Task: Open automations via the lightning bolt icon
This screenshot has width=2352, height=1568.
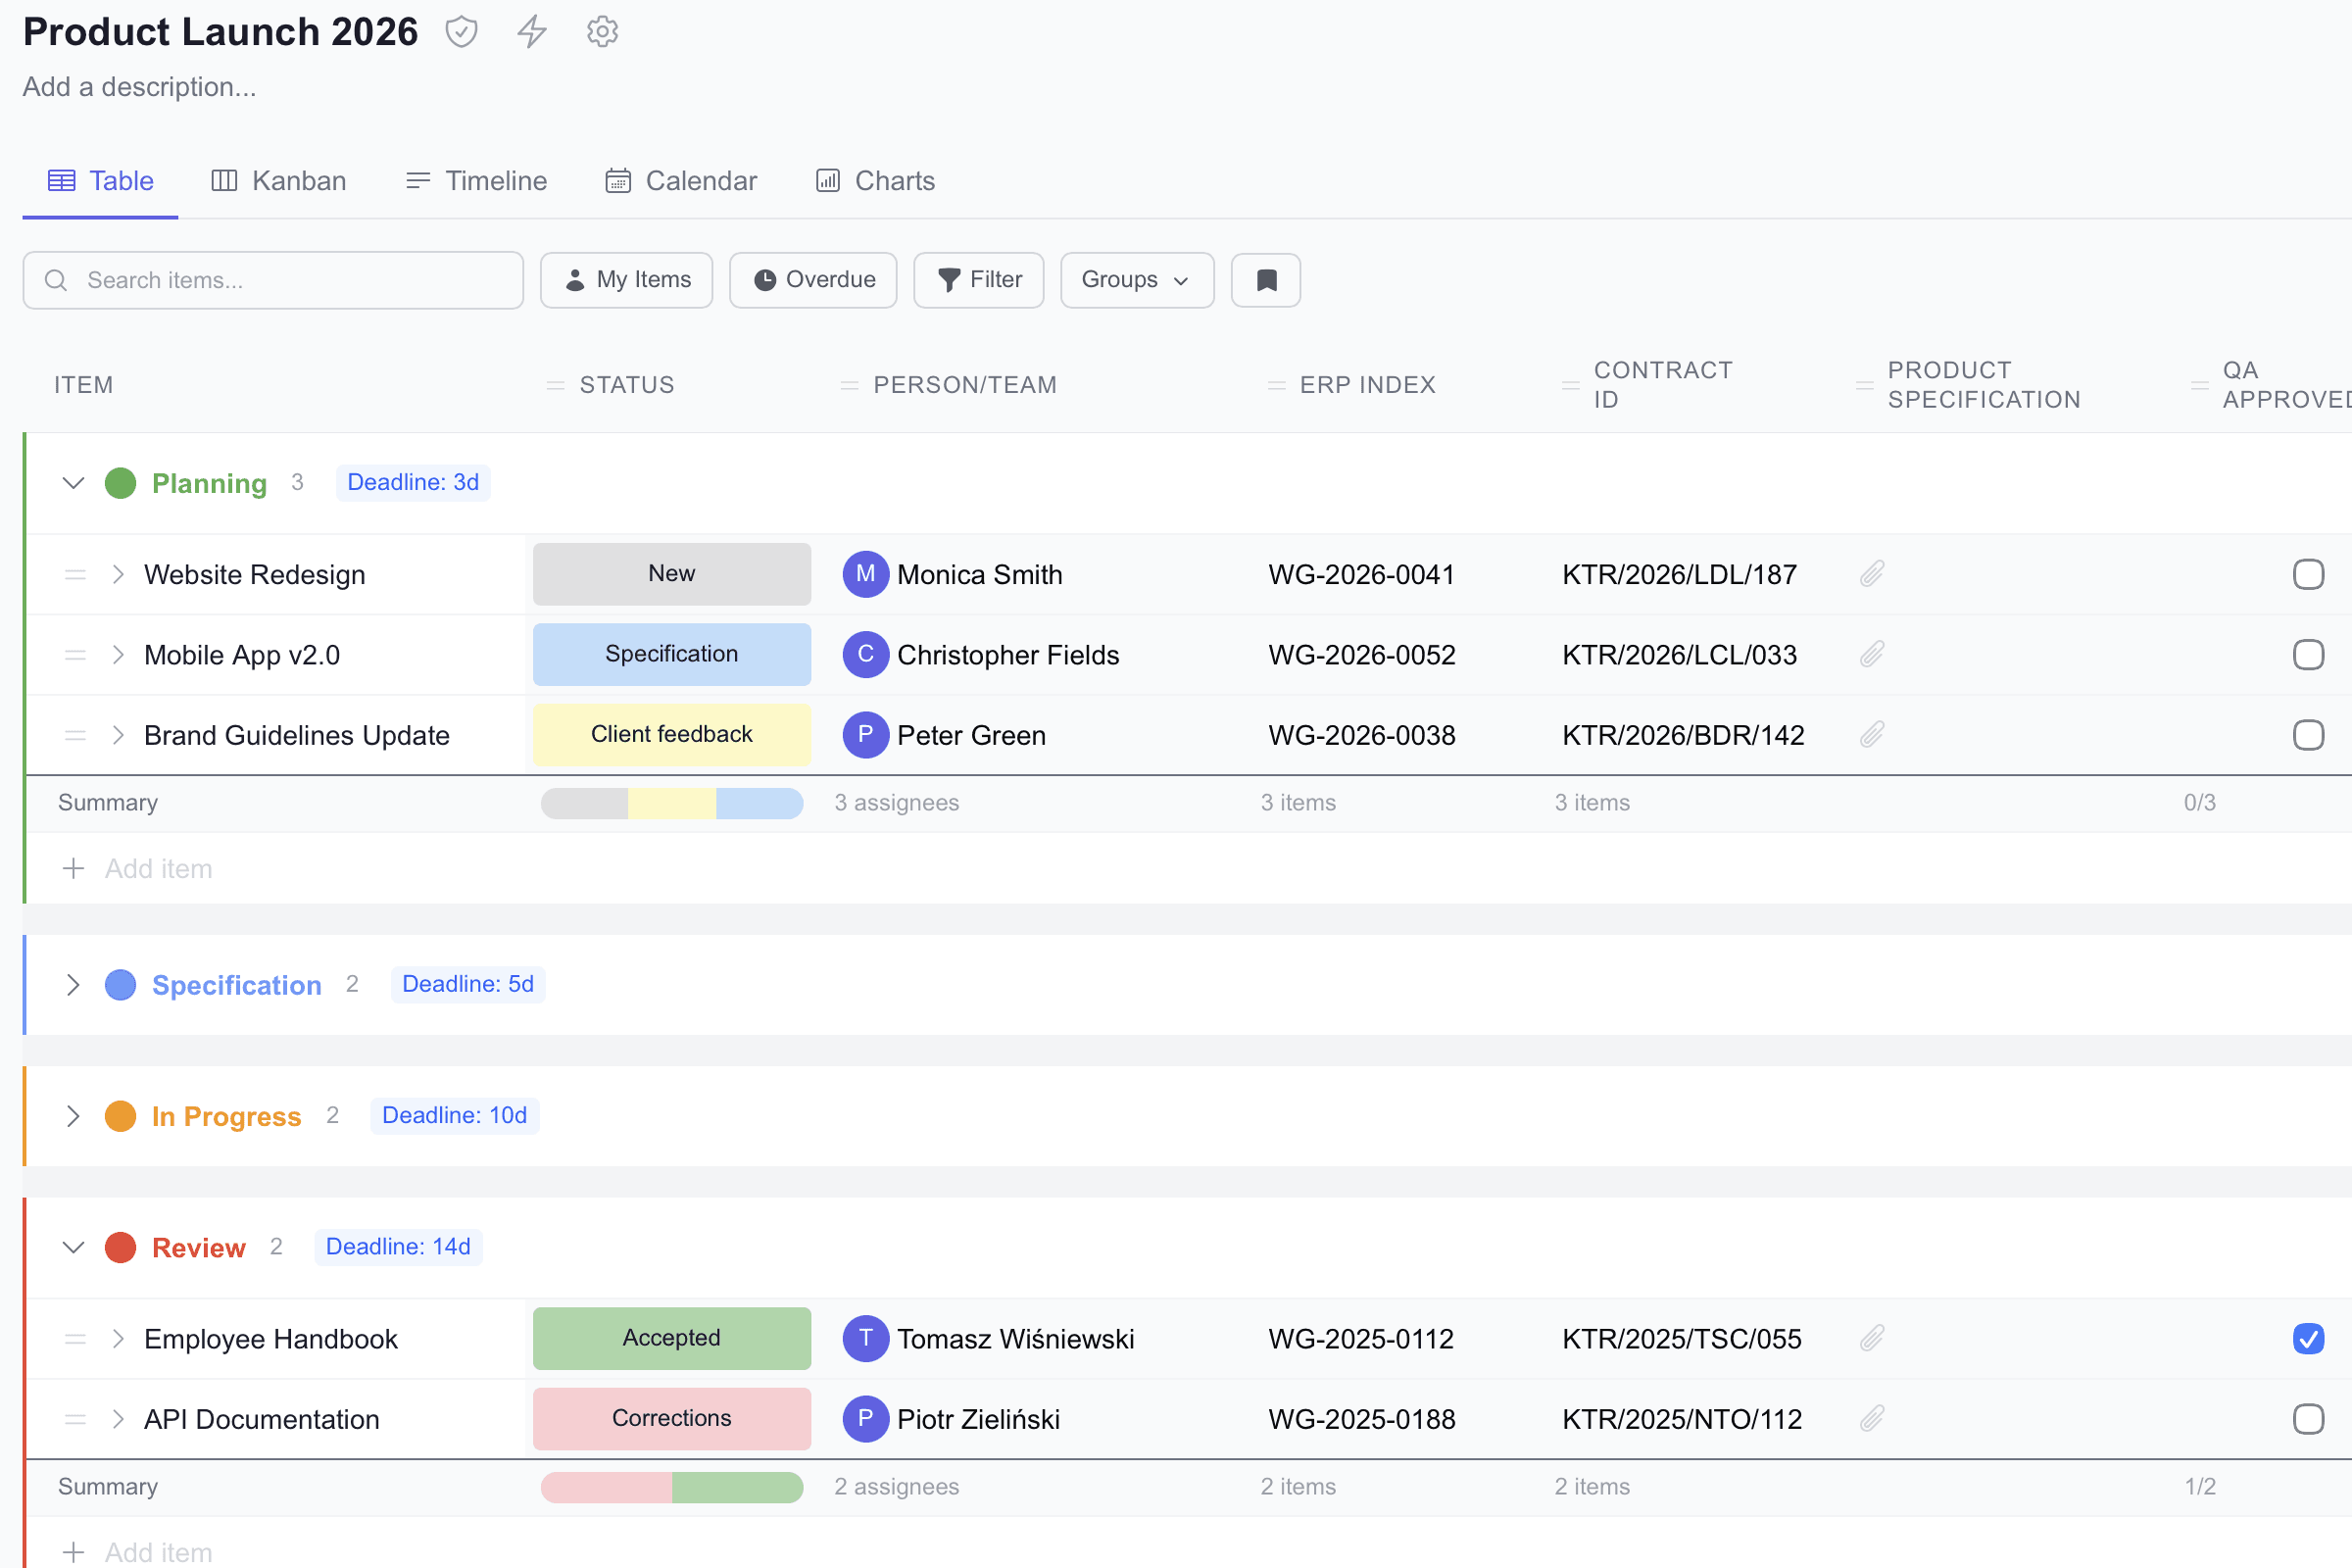Action: tap(531, 32)
